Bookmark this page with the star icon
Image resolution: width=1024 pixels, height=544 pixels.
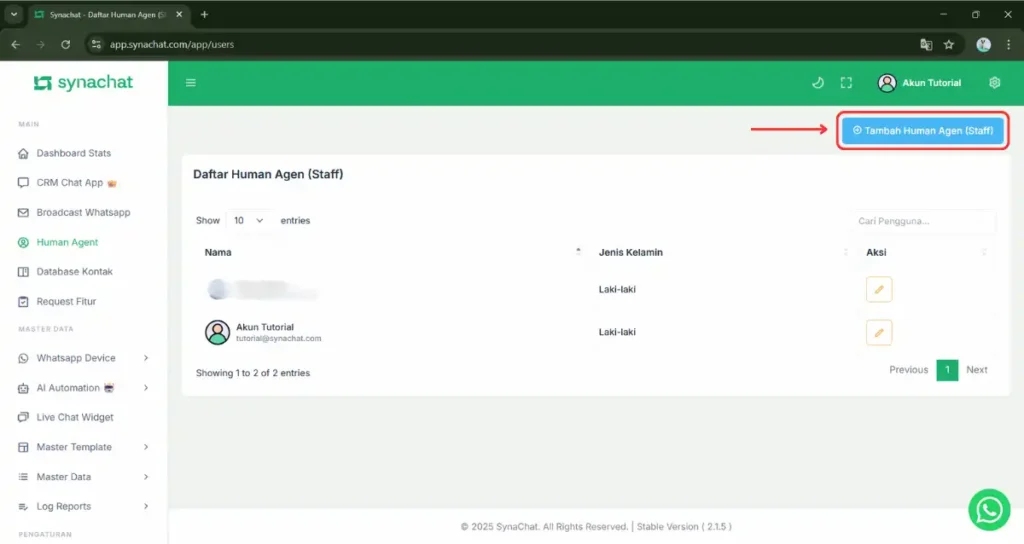point(949,44)
